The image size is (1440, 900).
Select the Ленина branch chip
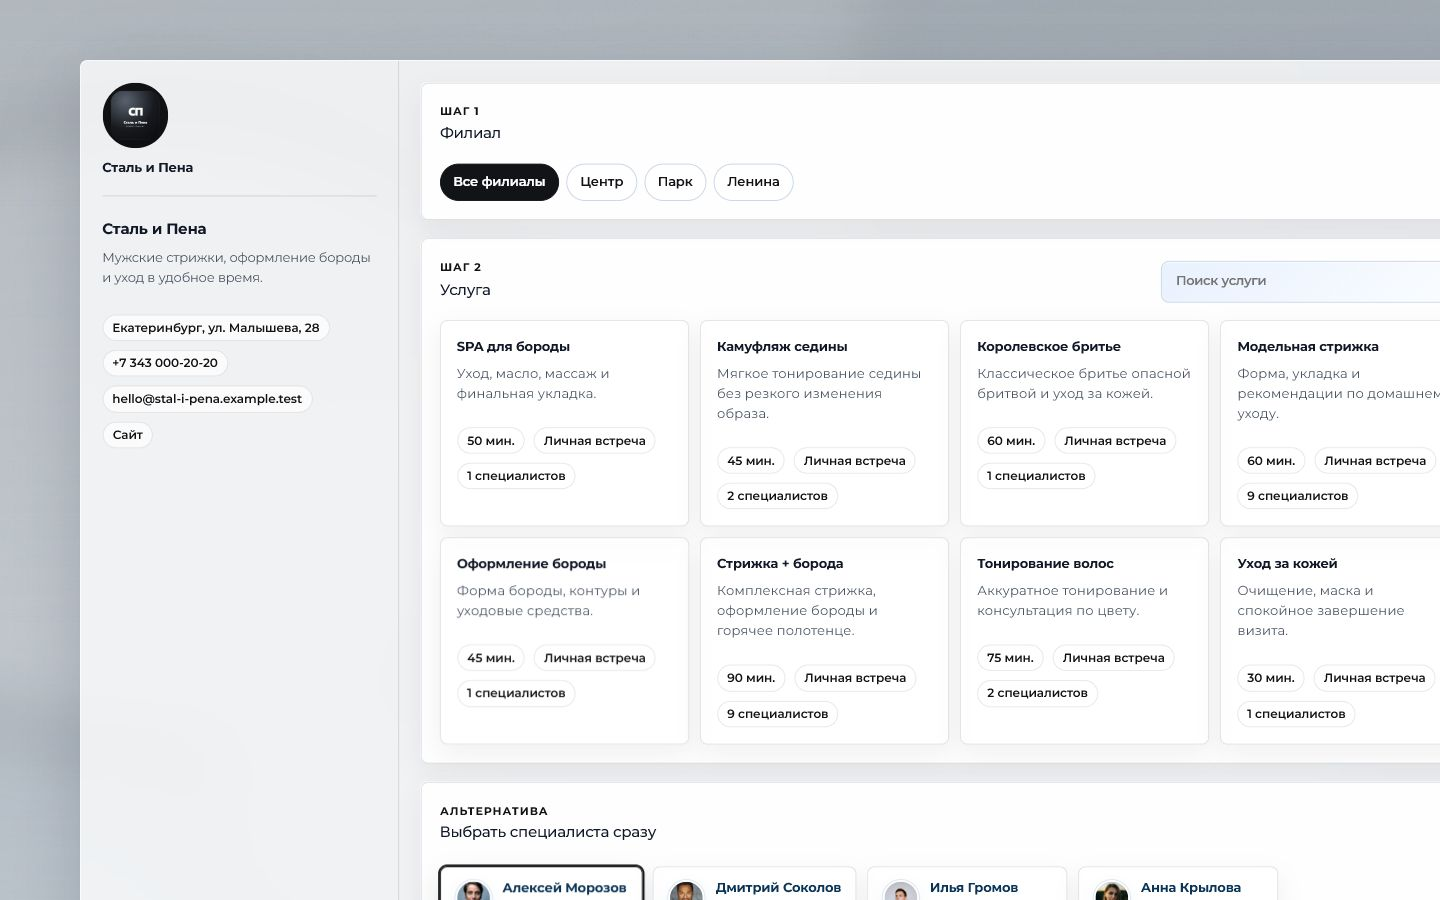click(x=753, y=182)
